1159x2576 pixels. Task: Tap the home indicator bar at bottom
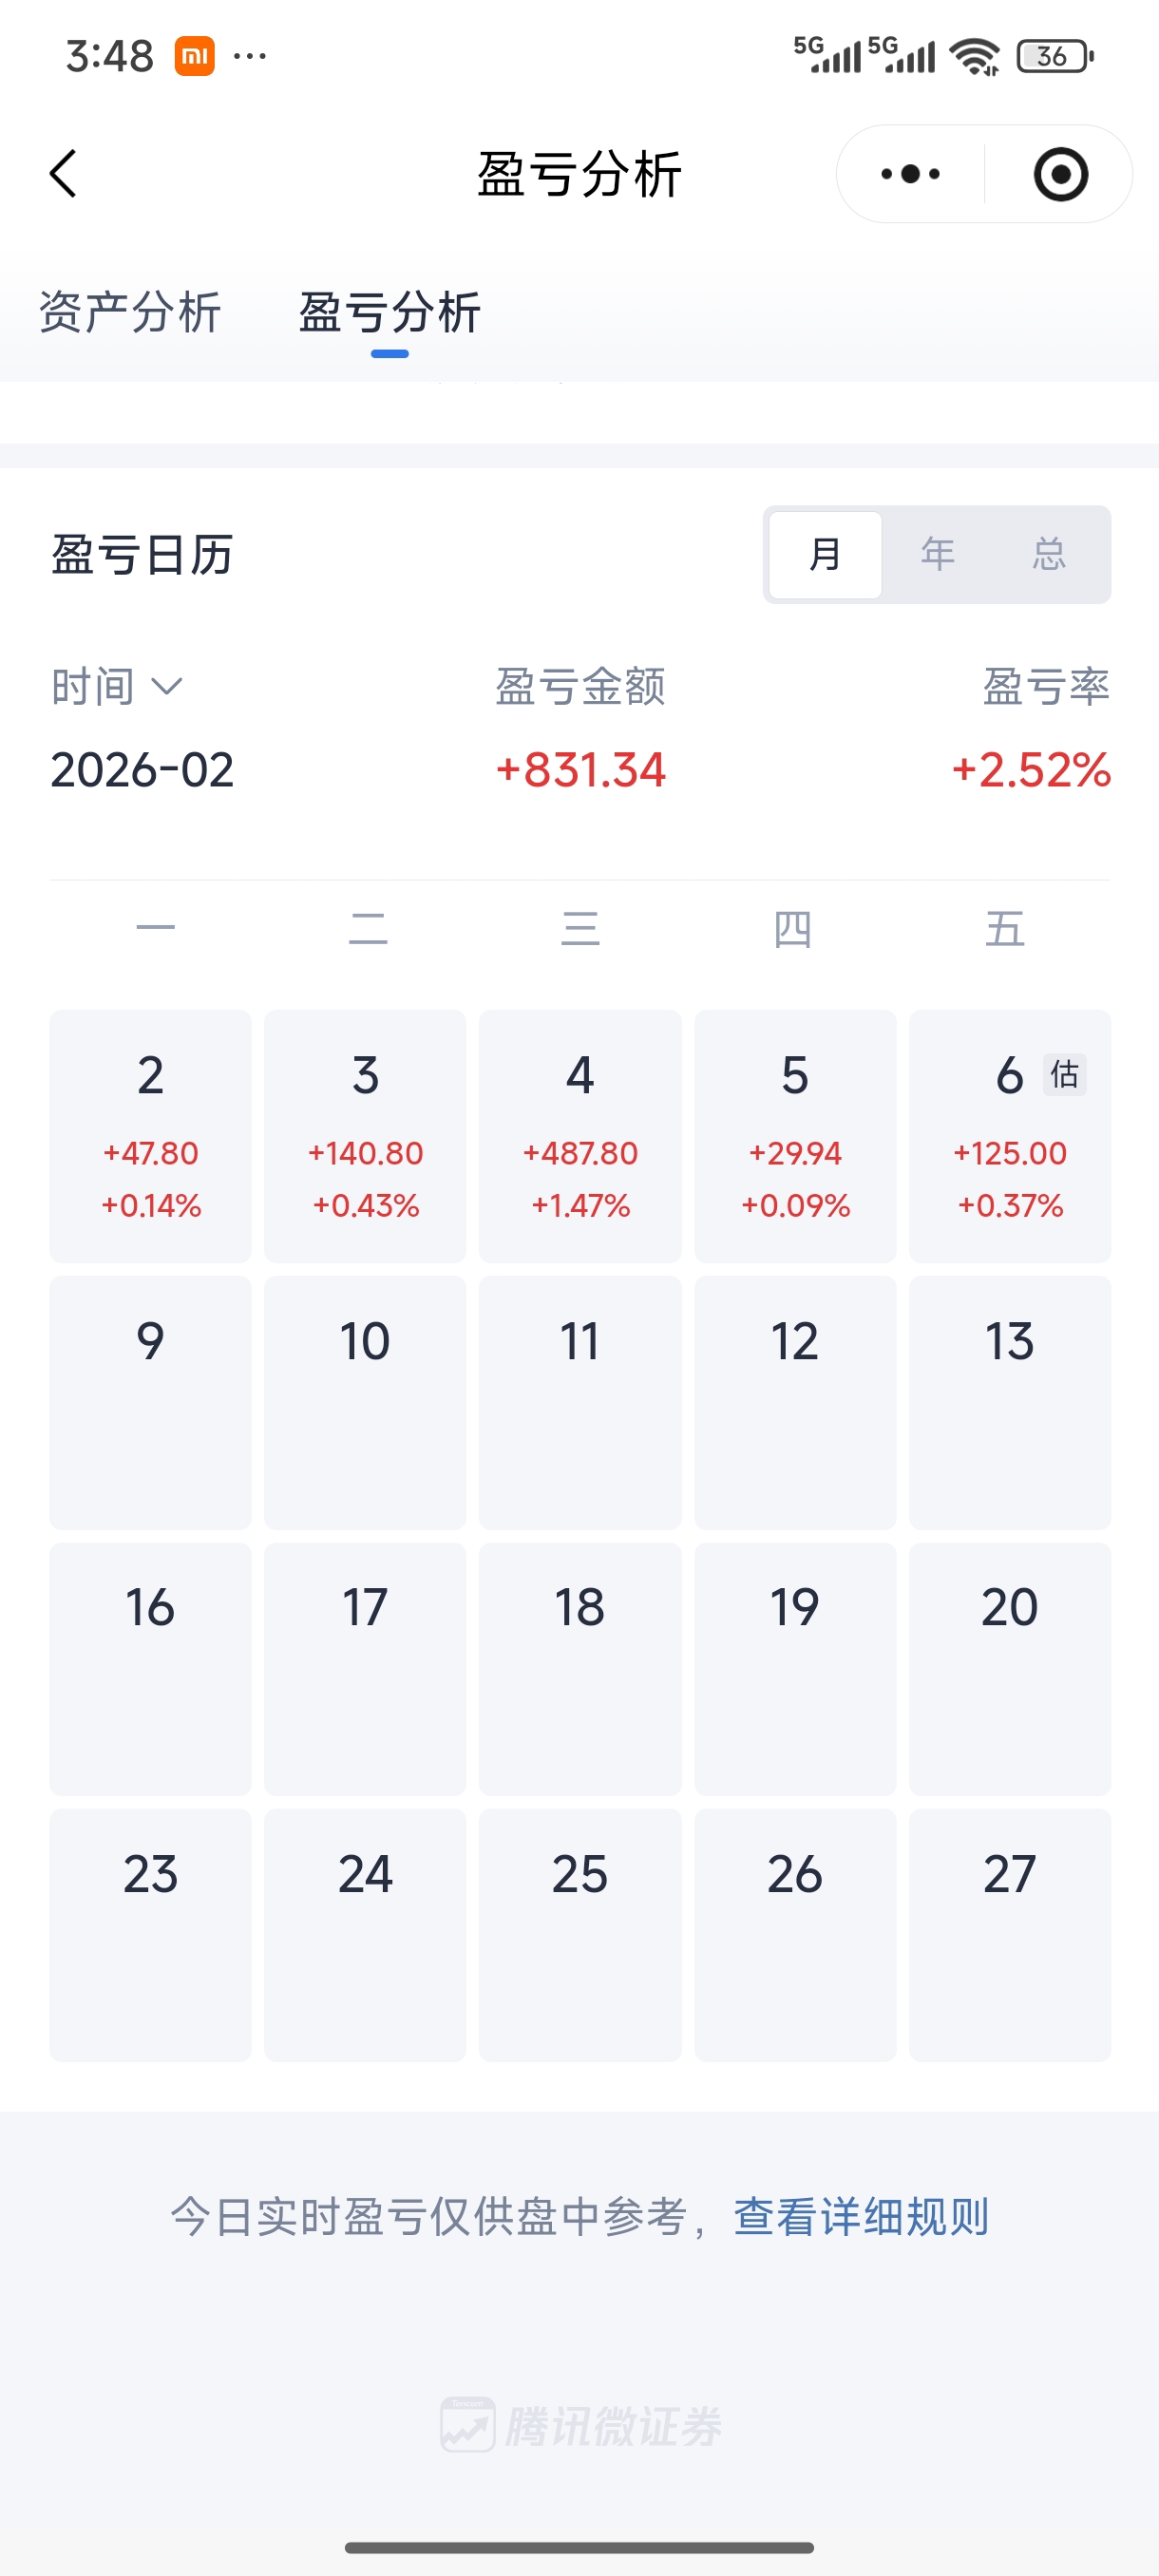[579, 2547]
